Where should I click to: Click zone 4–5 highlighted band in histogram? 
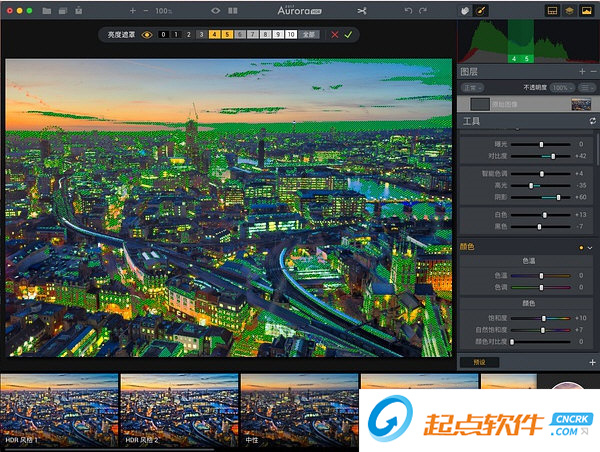pos(520,42)
